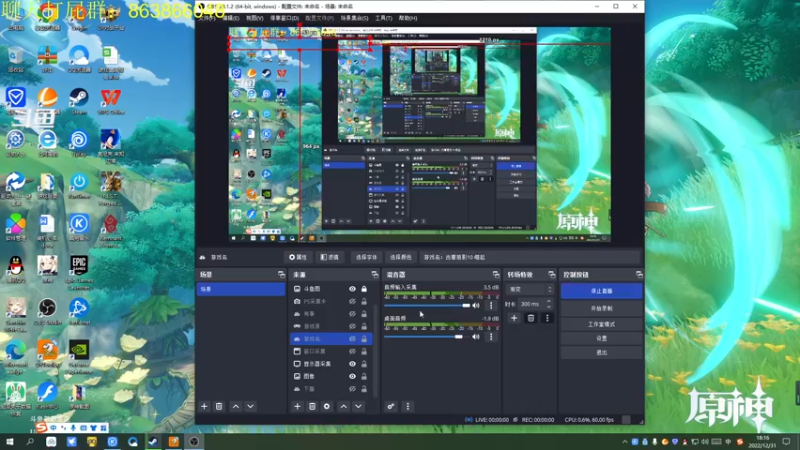Hide the 显示器采集 source via its eye icon
The width and height of the screenshot is (800, 450).
[x=353, y=364]
